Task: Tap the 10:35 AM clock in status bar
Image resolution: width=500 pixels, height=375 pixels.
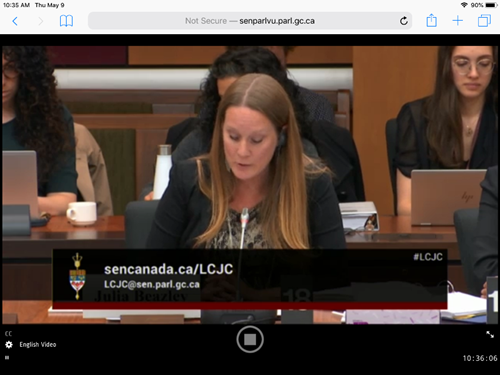Action: (16, 5)
